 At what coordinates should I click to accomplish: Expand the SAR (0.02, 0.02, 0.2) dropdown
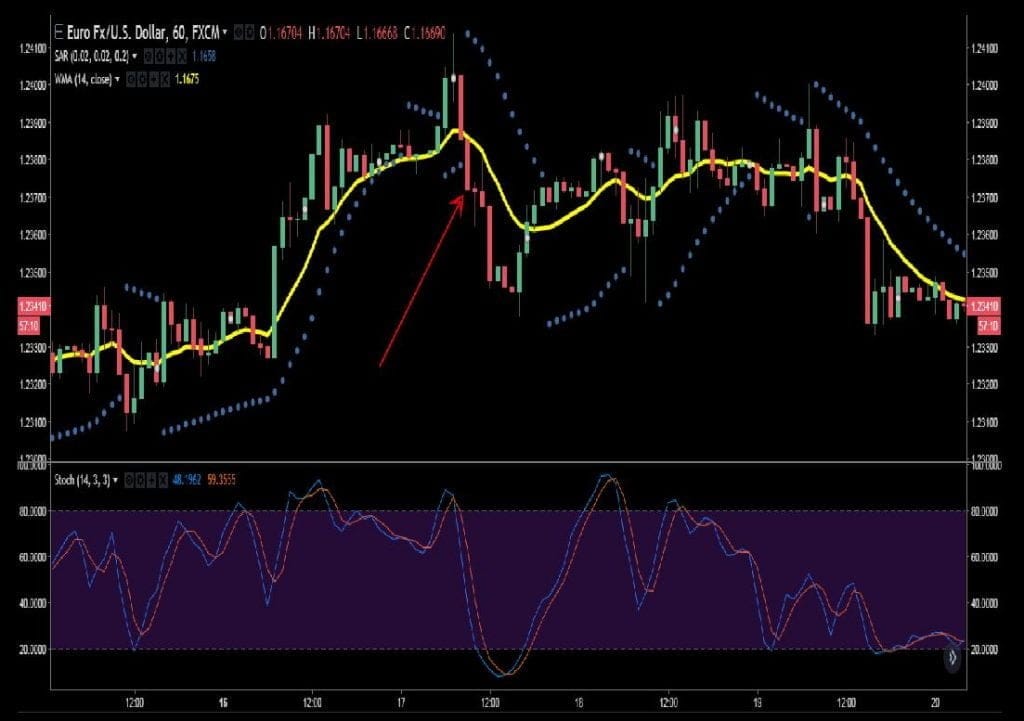pyautogui.click(x=135, y=55)
